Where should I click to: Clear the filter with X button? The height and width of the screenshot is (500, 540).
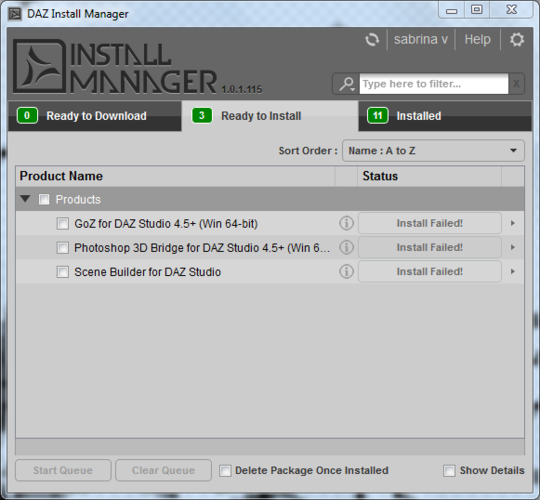coord(516,84)
